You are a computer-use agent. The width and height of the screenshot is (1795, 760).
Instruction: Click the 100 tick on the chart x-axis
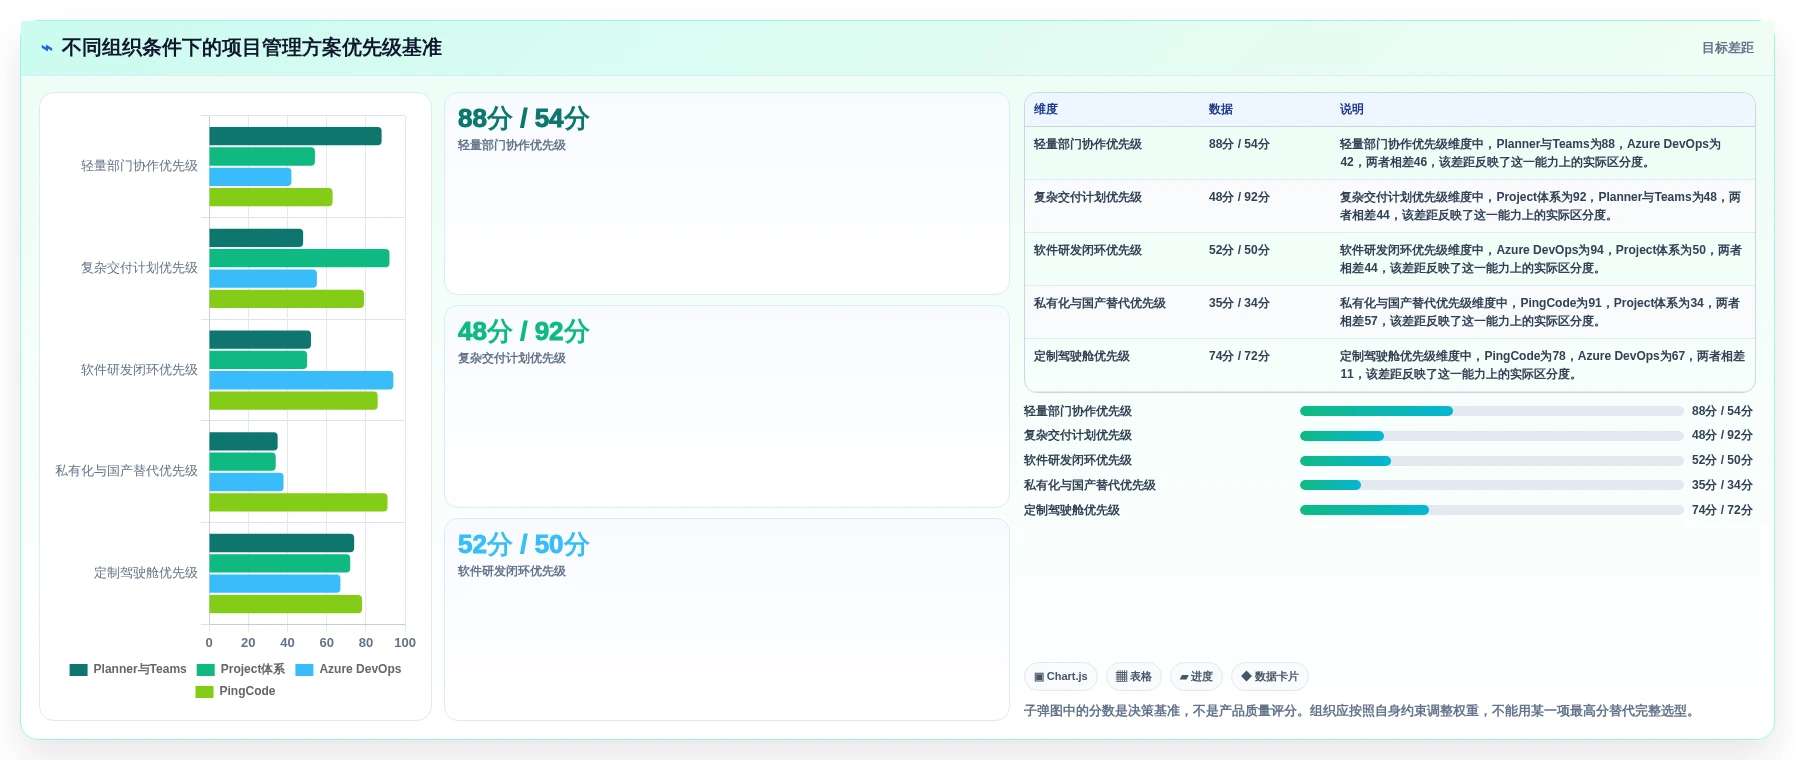point(405,643)
